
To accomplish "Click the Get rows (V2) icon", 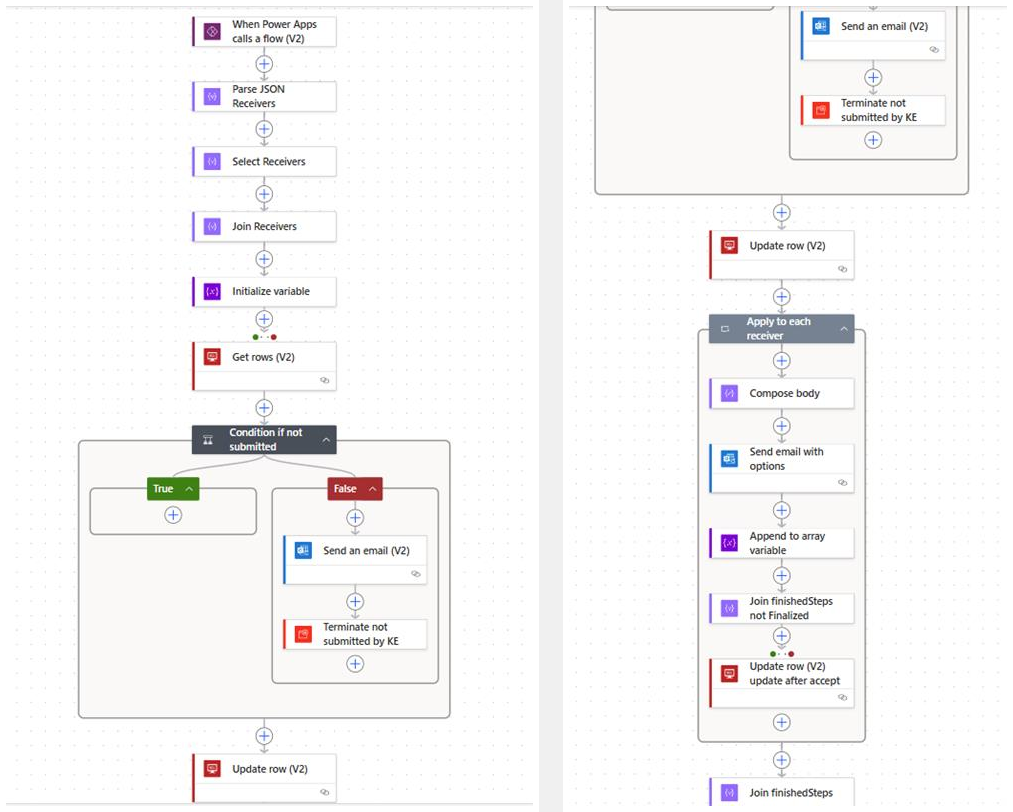I will tap(211, 357).
